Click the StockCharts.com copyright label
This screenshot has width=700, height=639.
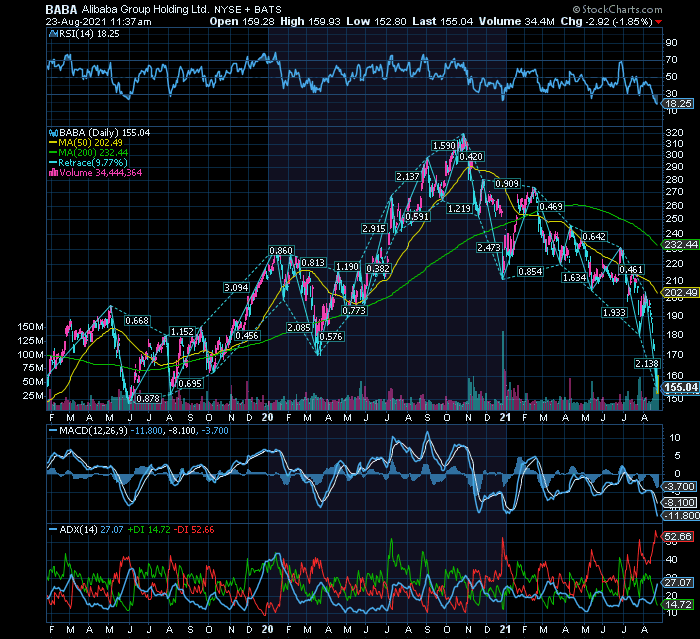617,9
